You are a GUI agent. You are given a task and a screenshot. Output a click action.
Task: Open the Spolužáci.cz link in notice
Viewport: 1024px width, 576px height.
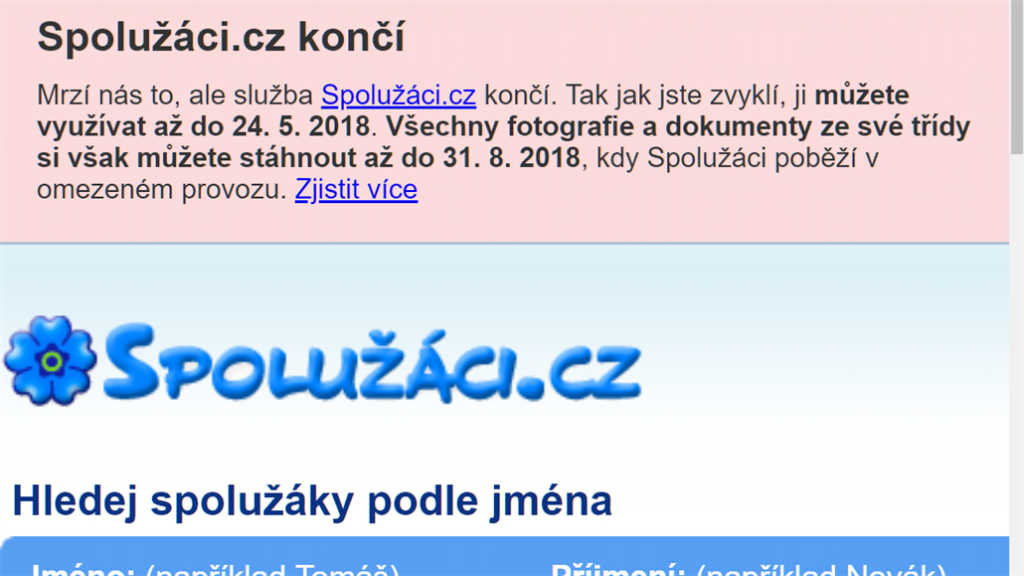coord(398,95)
